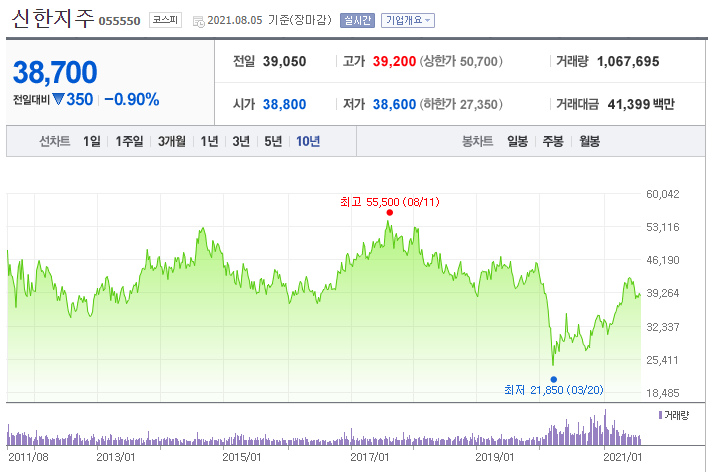Click the 신한지주 stock name heading
This screenshot has width=708, height=472.
(53, 19)
